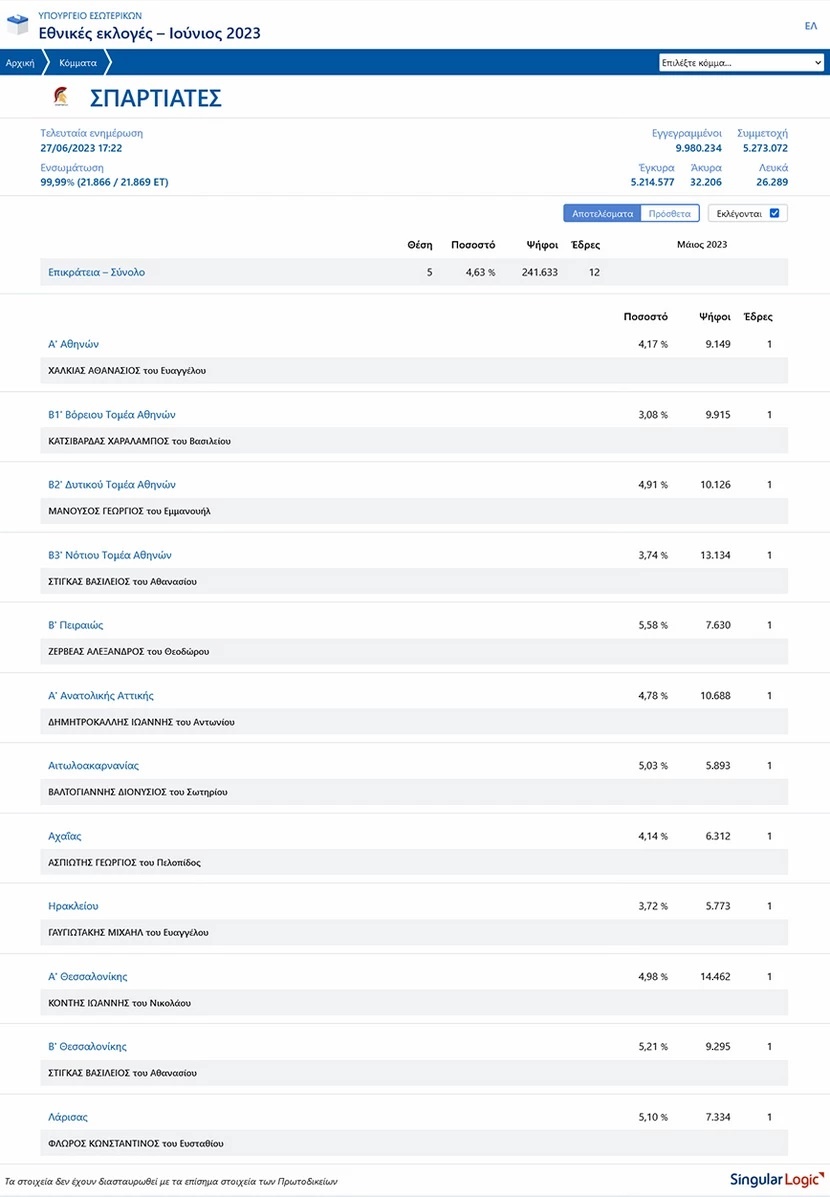Image resolution: width=830 pixels, height=1197 pixels.
Task: Toggle the Εκλέγονται checkbox
Action: tap(774, 213)
